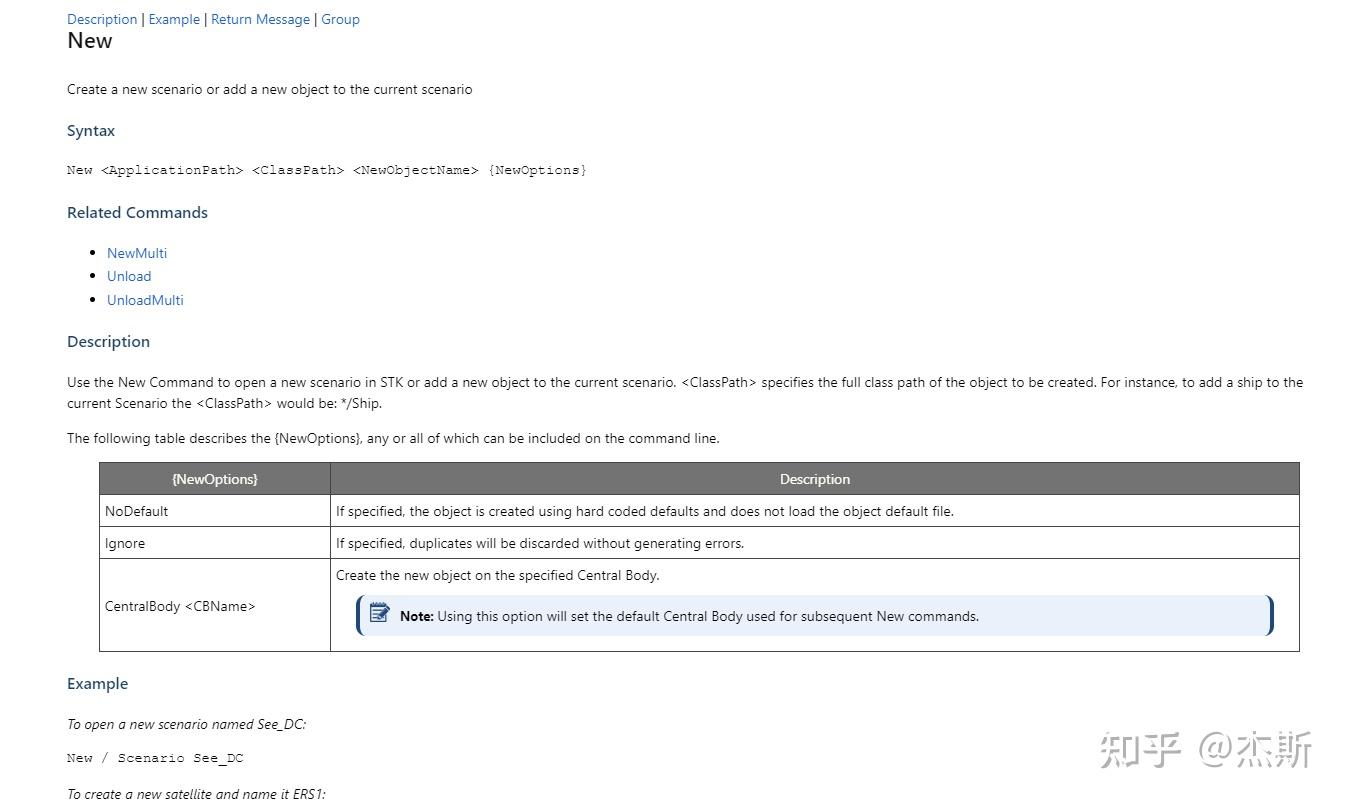The height and width of the screenshot is (806, 1346).
Task: Go to the Group link
Action: (x=340, y=19)
